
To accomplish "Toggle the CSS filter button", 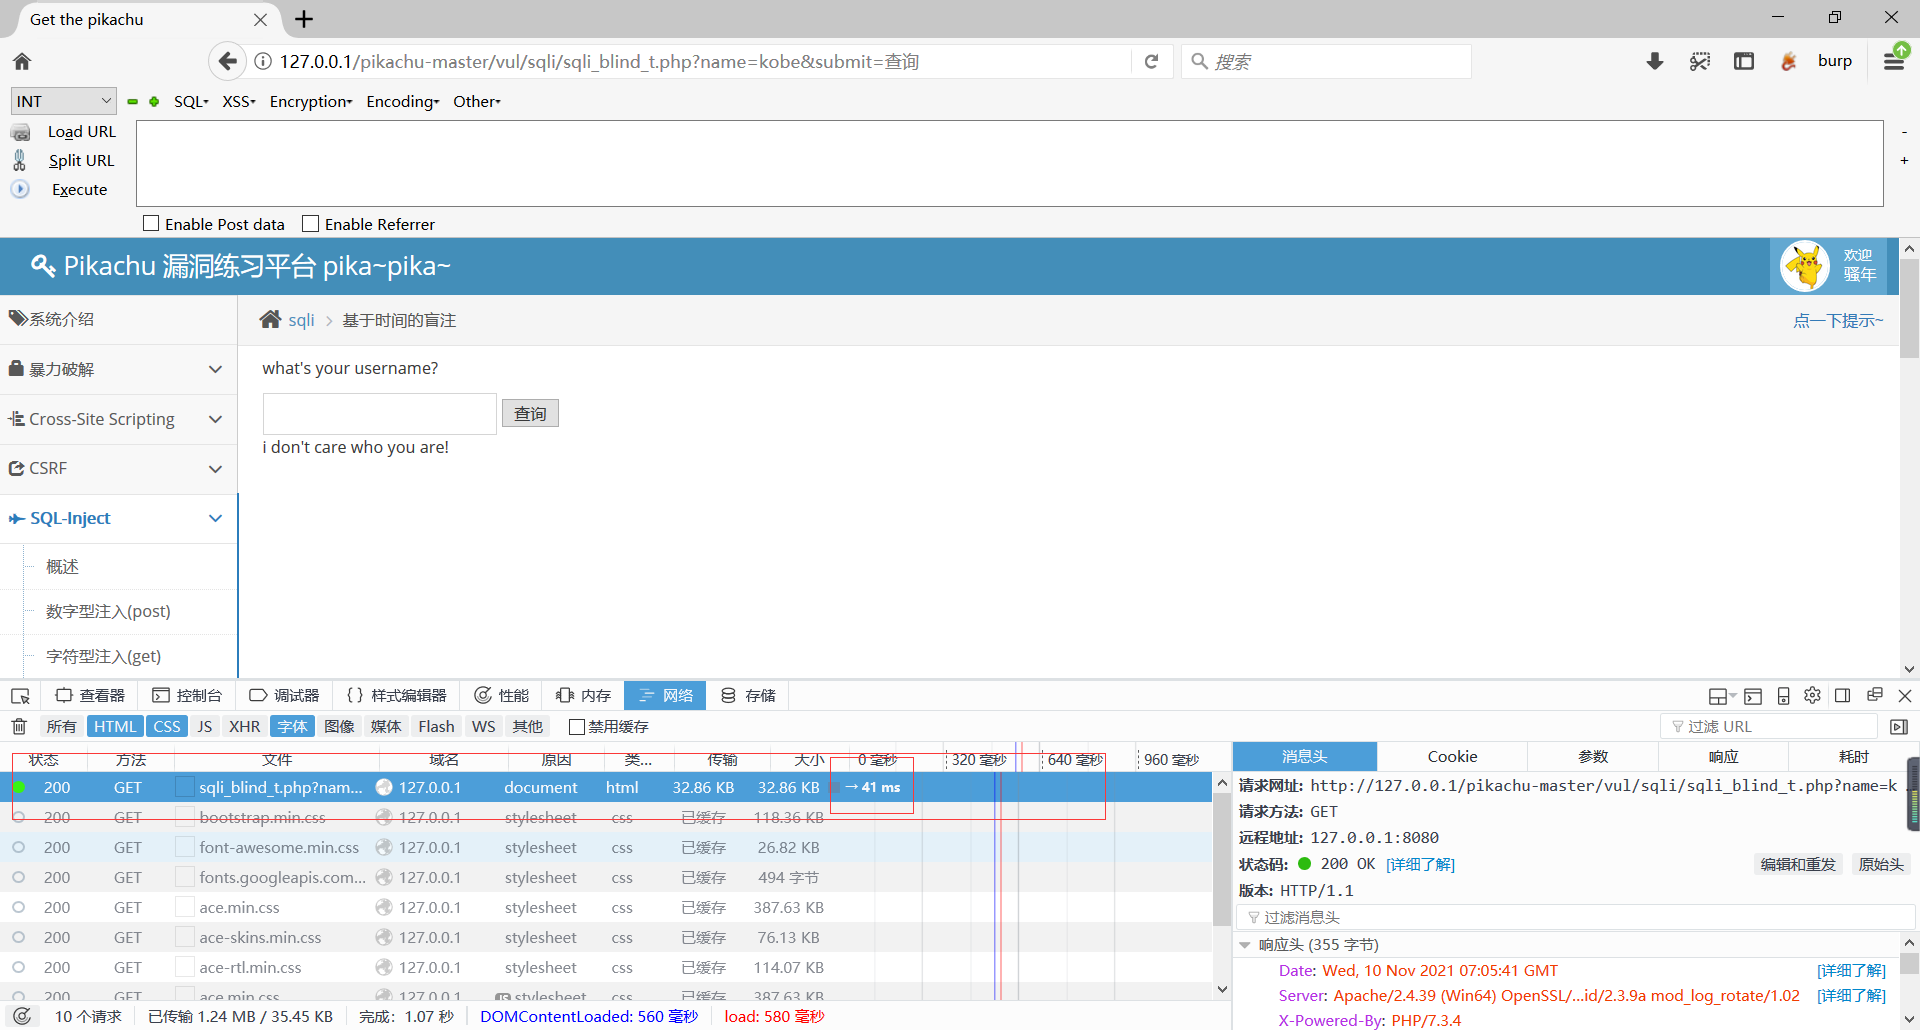I will [167, 727].
